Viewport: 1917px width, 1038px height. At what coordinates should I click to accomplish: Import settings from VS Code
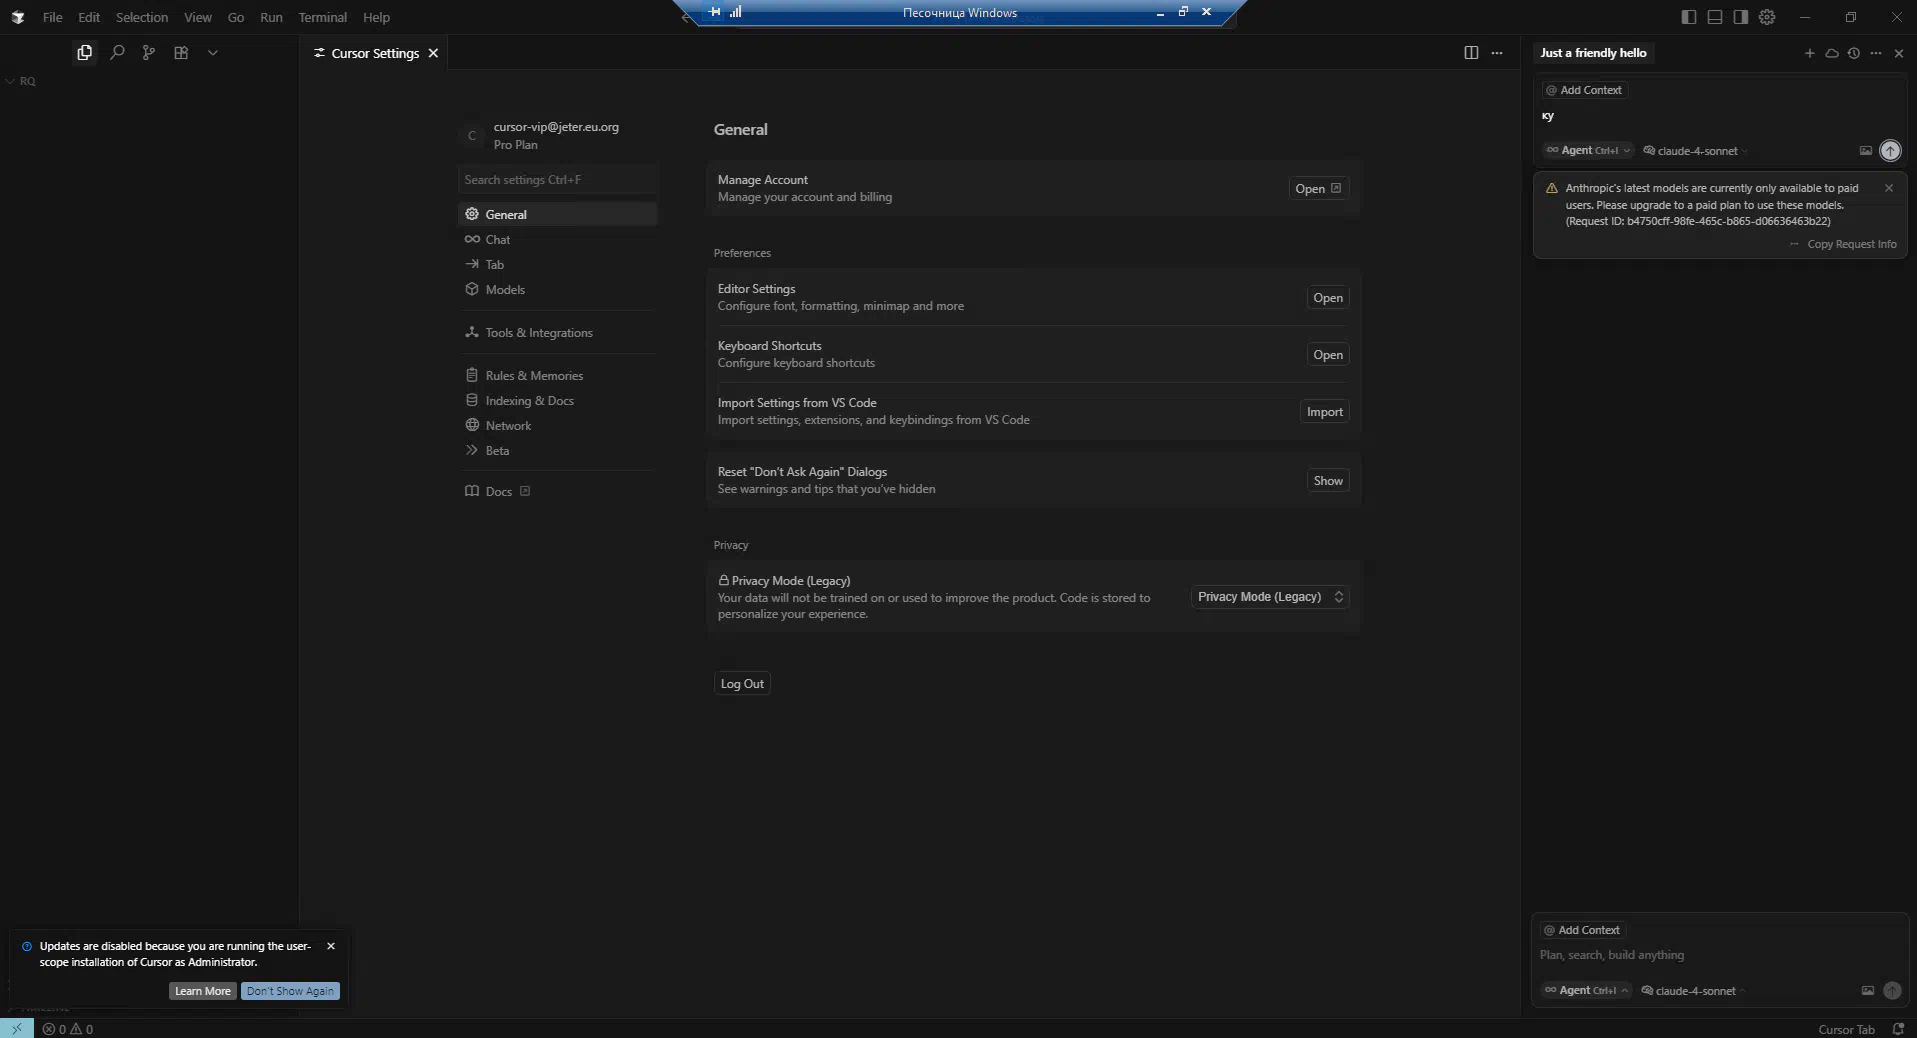point(1324,412)
